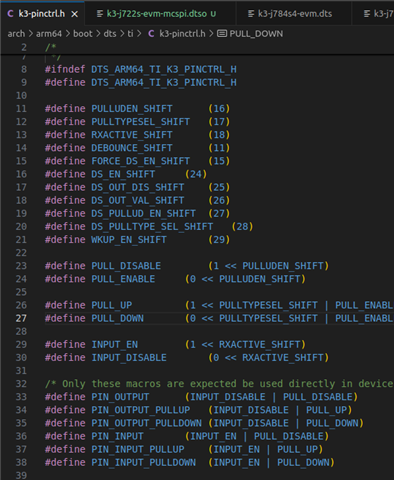Click the PULLTYPESEL_SHIFT macro on line 12
The width and height of the screenshot is (394, 480).
(140, 122)
